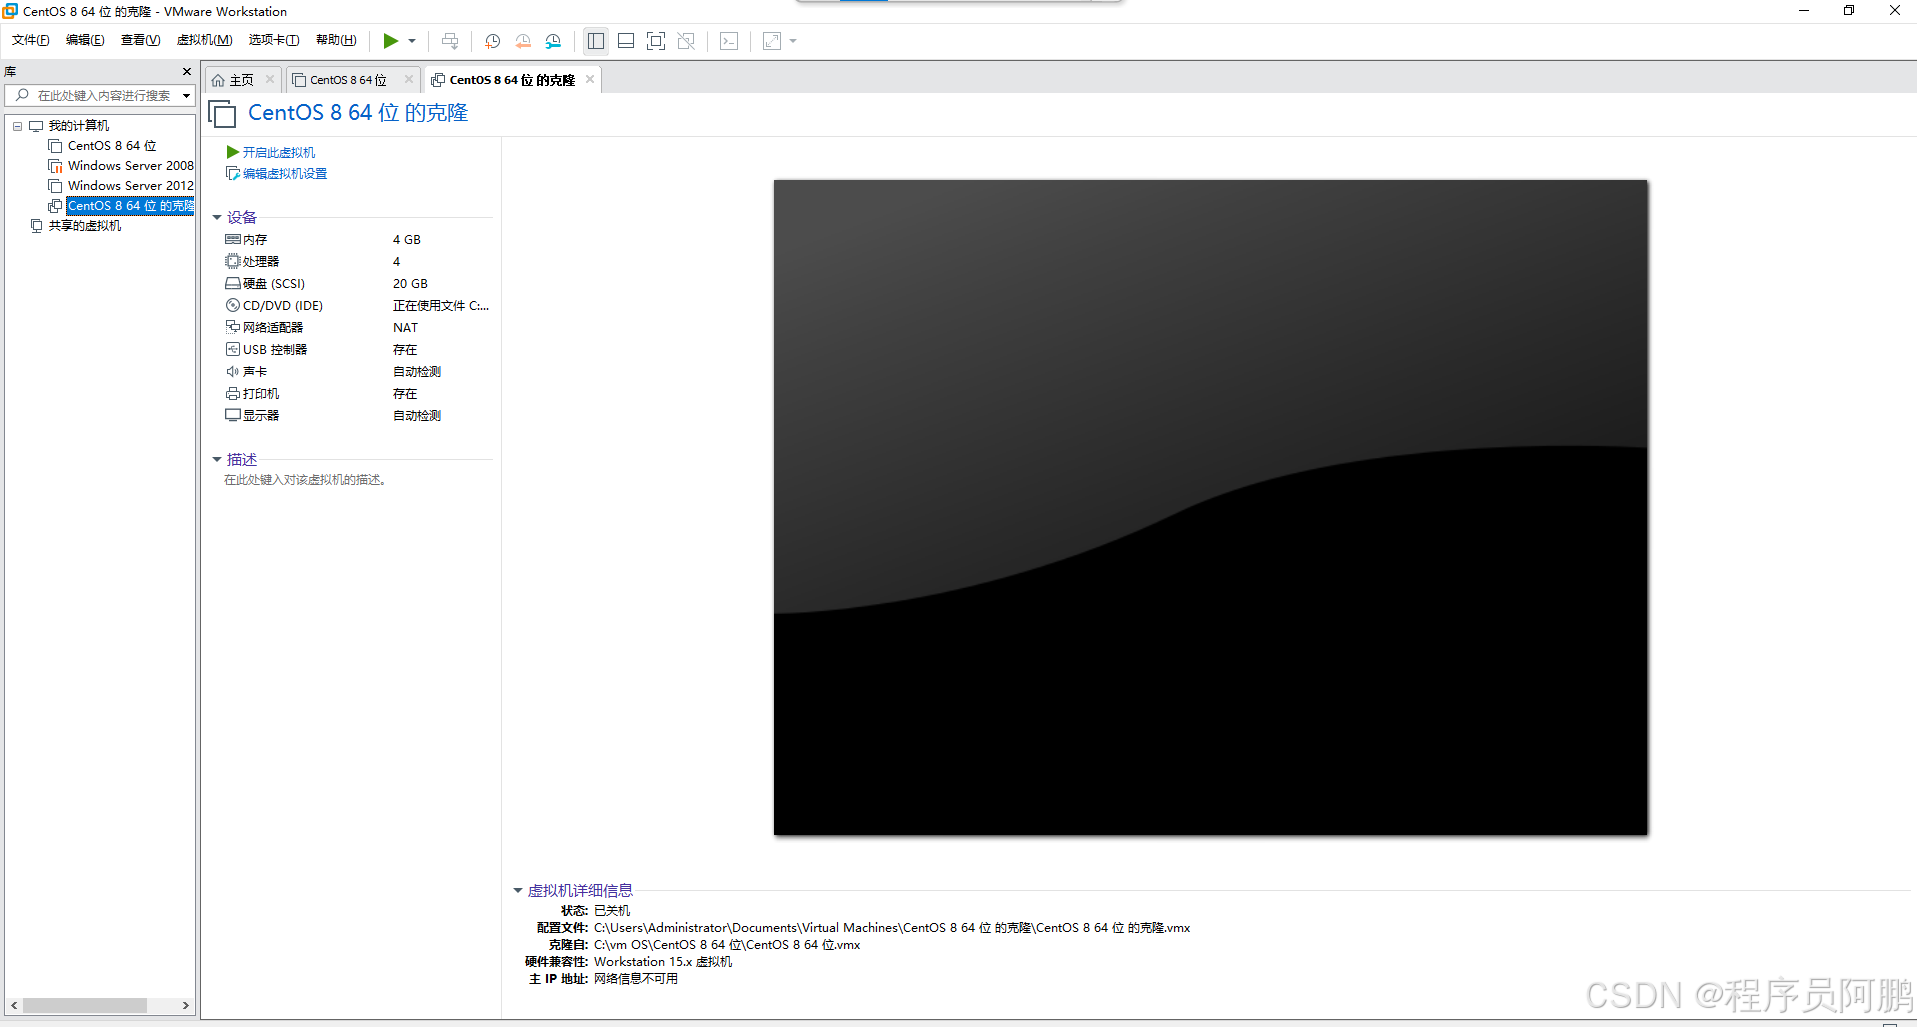Screen dimensions: 1917x1027
Task: Click the 配置文件 vmx path text
Action: [892, 928]
